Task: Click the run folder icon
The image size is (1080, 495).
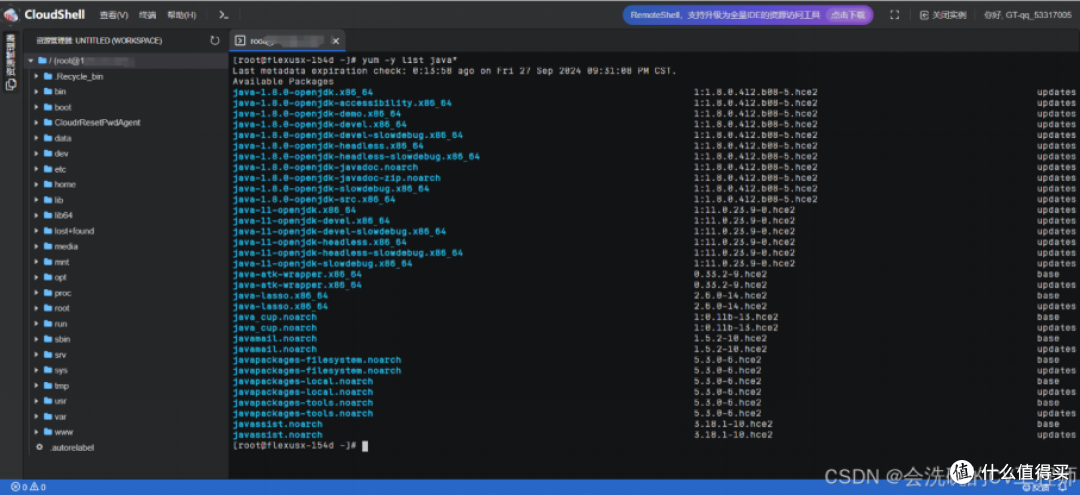Action: pyautogui.click(x=48, y=324)
